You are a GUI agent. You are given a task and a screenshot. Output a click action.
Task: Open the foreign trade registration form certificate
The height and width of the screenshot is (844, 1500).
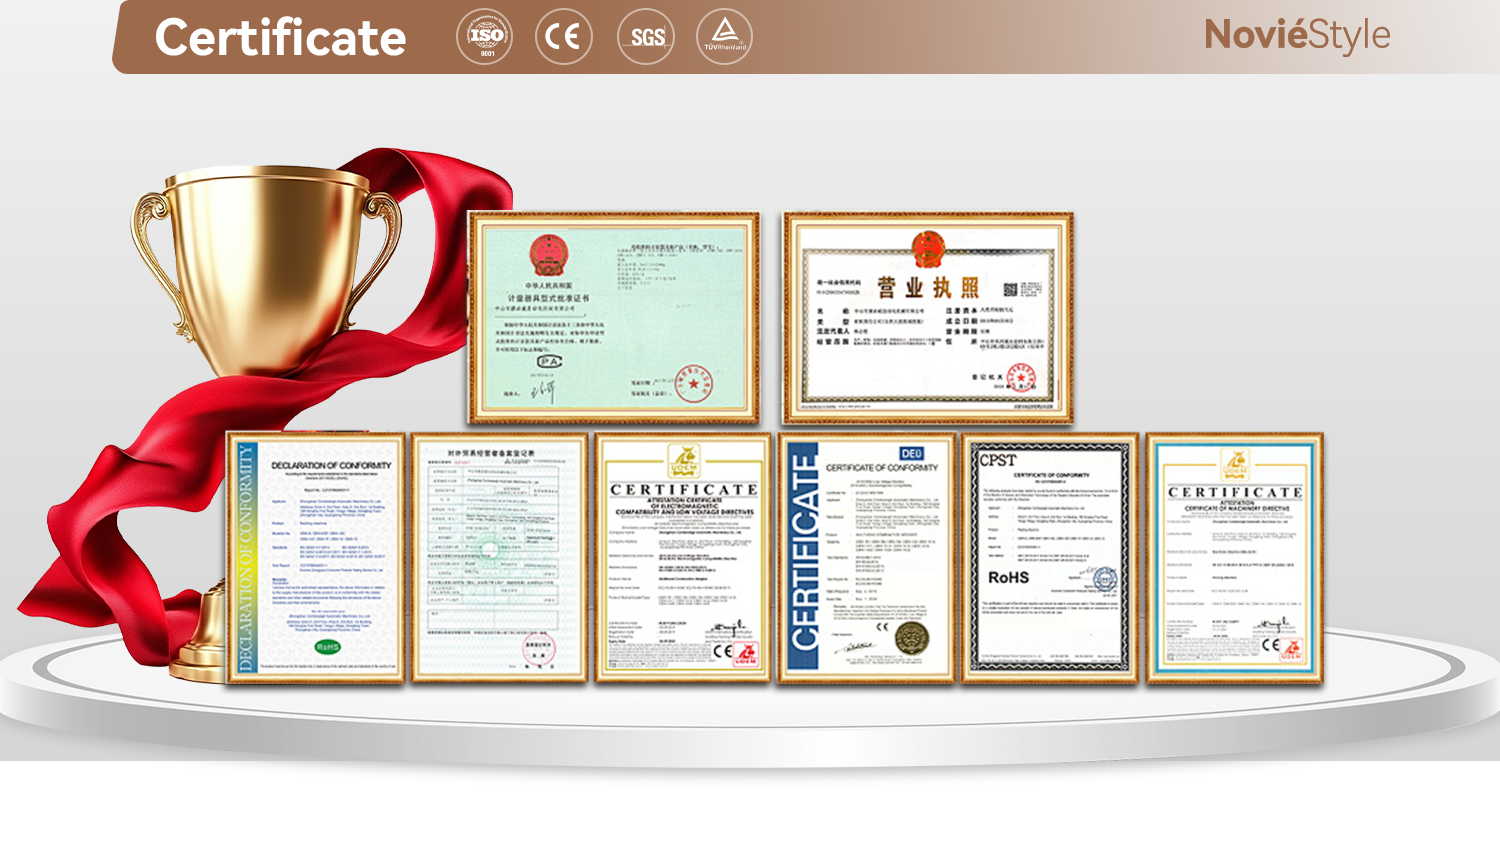click(499, 558)
